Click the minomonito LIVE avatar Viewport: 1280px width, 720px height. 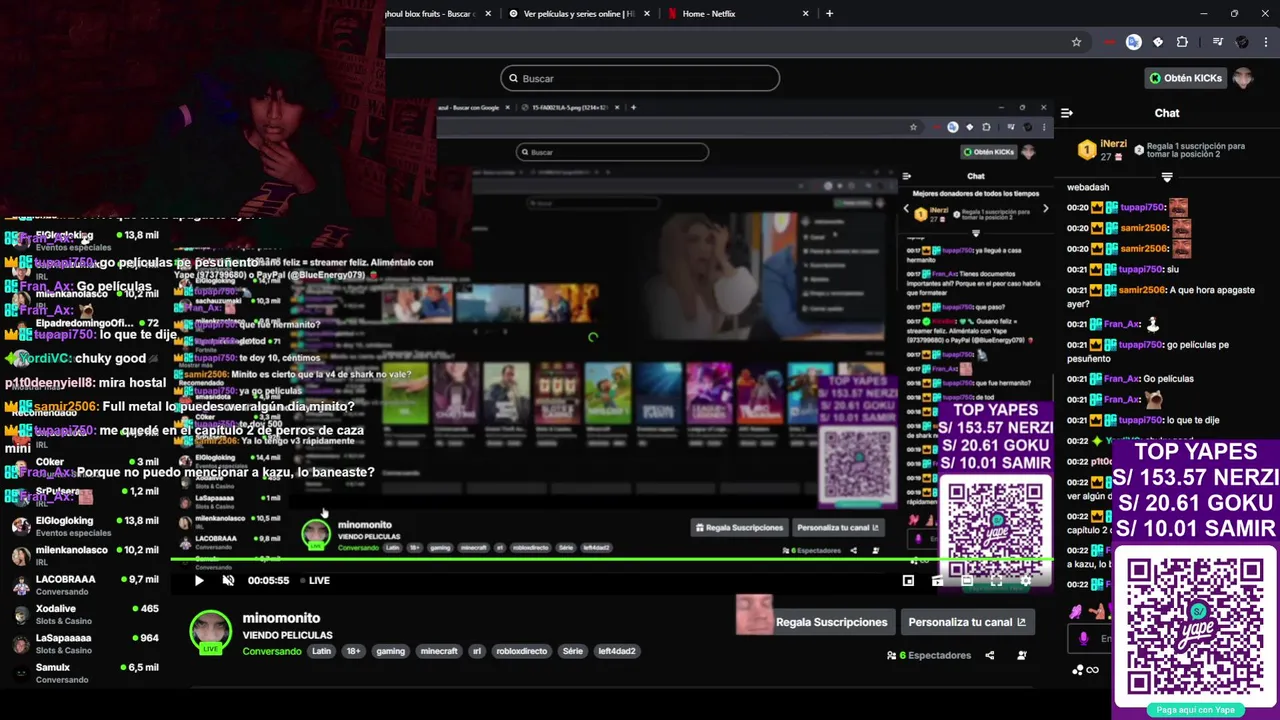pos(210,632)
